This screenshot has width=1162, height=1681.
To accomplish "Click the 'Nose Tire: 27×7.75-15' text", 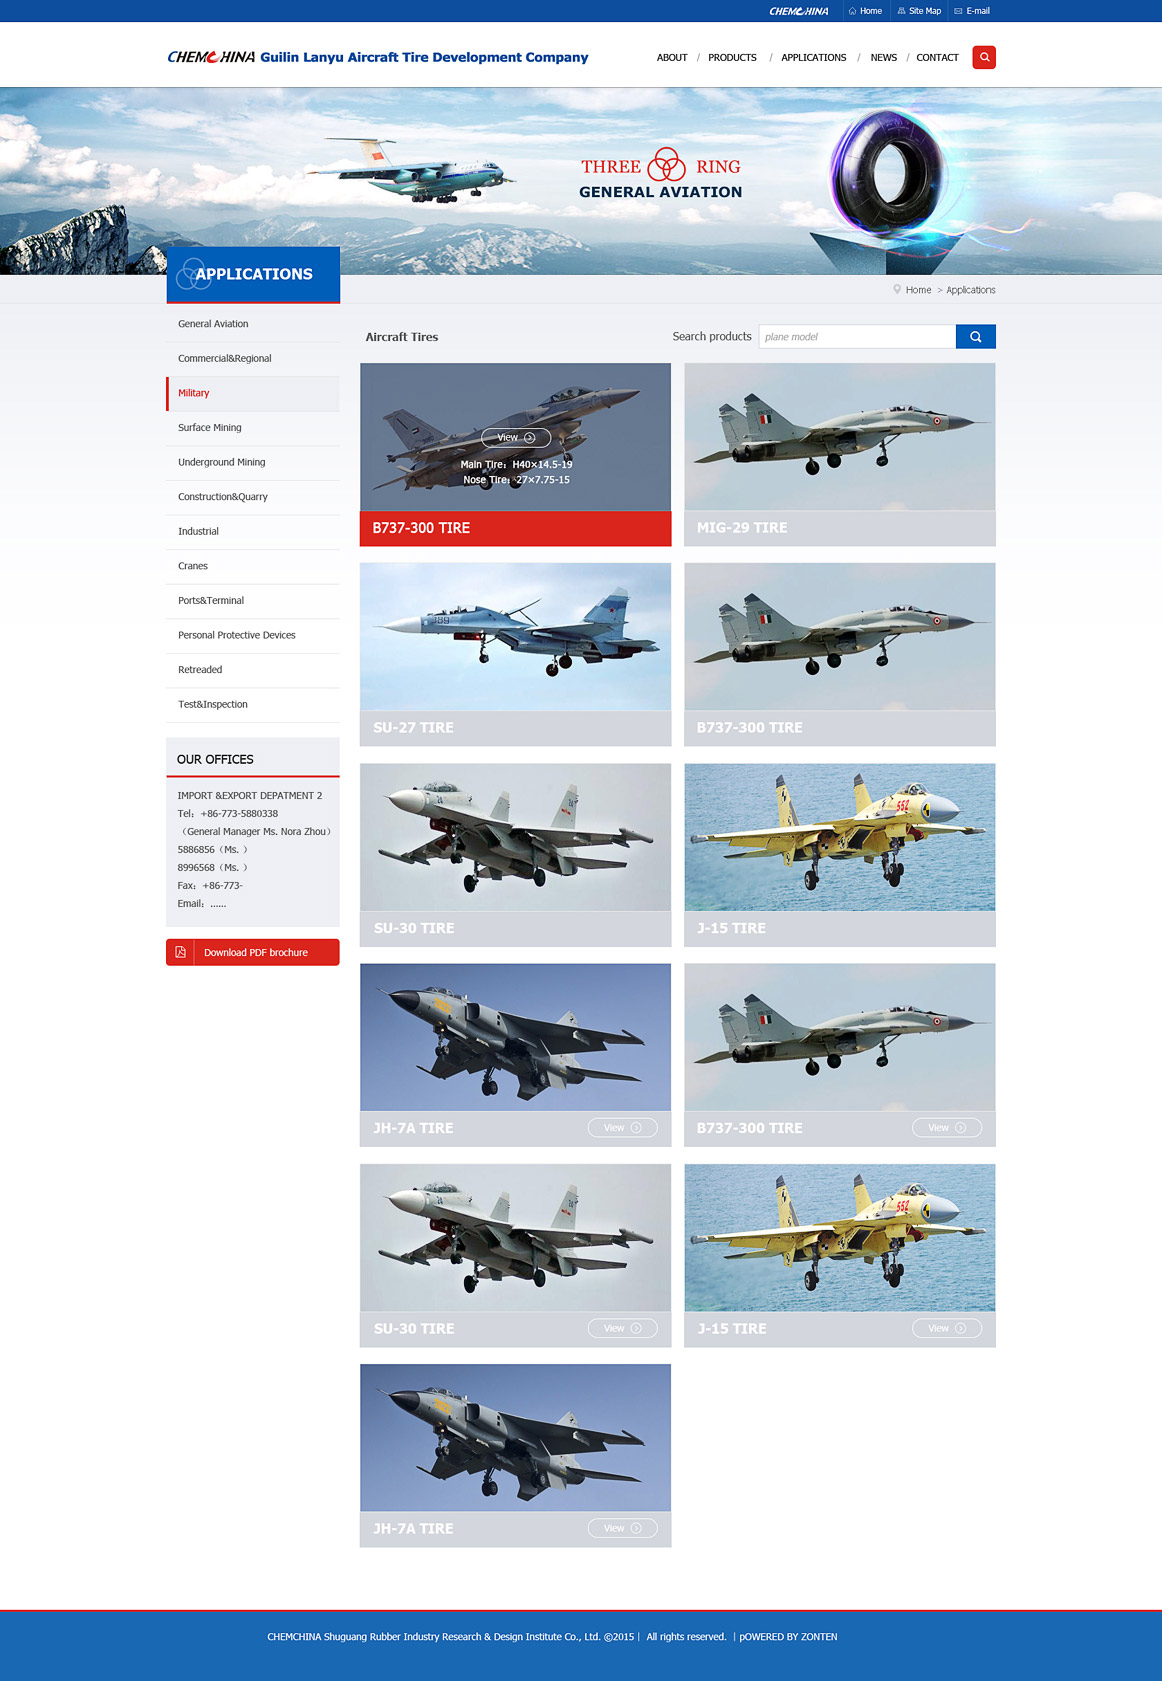I will [x=516, y=480].
